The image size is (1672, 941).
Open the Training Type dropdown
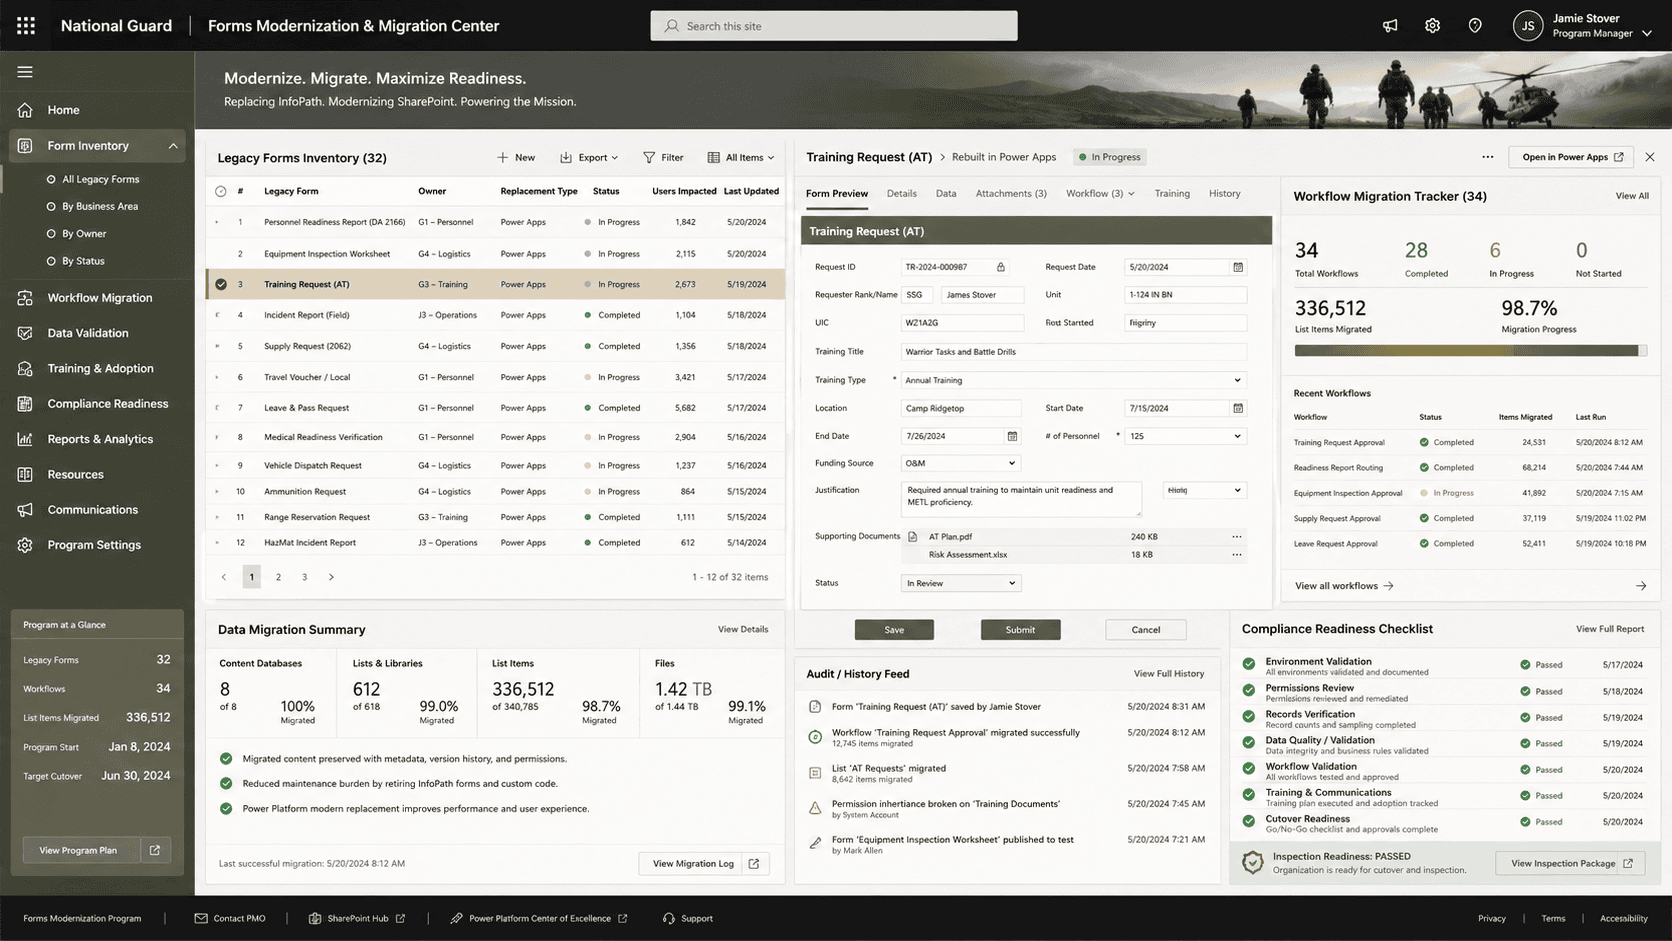tap(1073, 380)
